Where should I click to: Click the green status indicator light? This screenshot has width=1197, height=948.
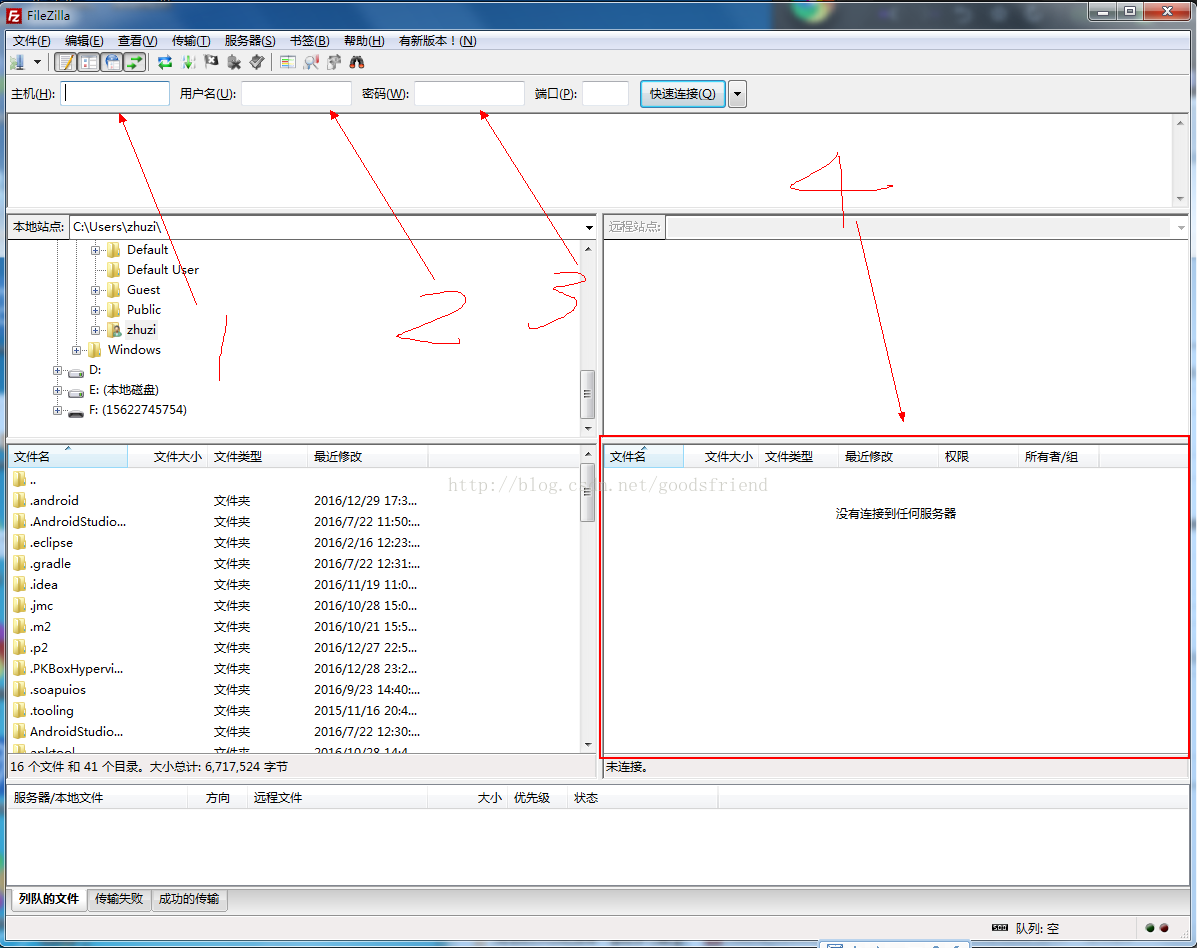1150,928
